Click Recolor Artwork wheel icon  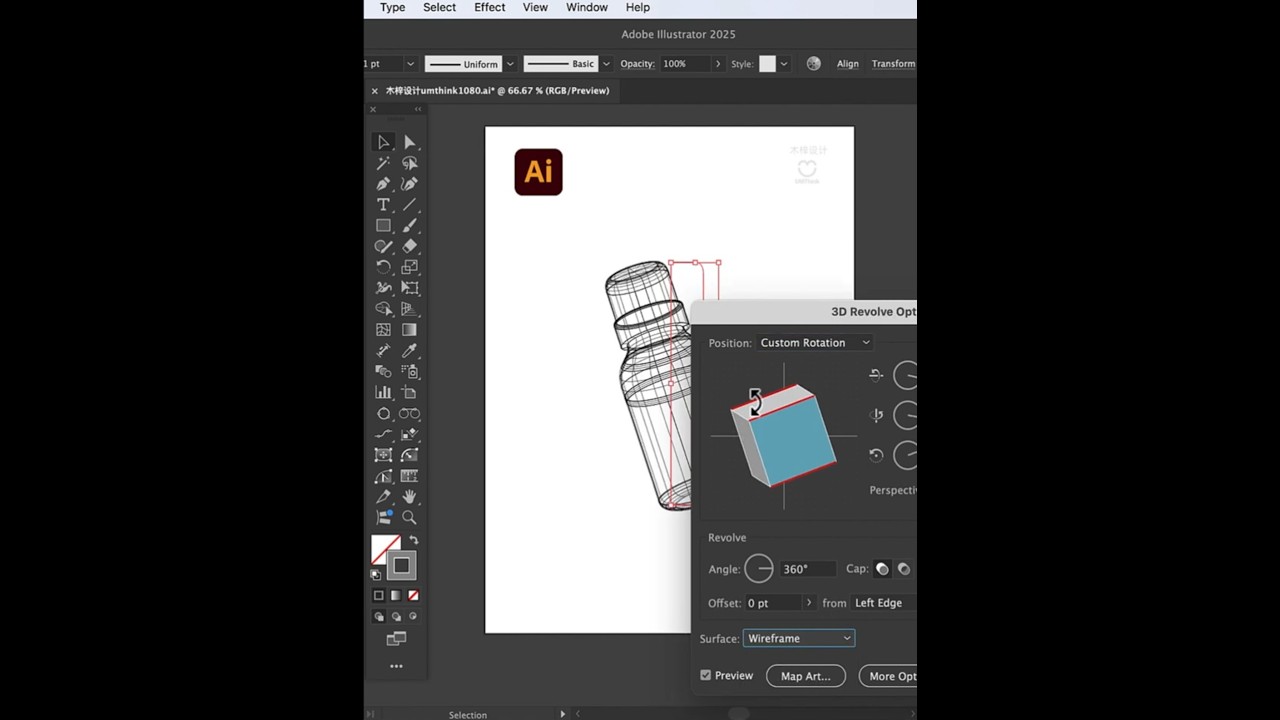(x=814, y=64)
